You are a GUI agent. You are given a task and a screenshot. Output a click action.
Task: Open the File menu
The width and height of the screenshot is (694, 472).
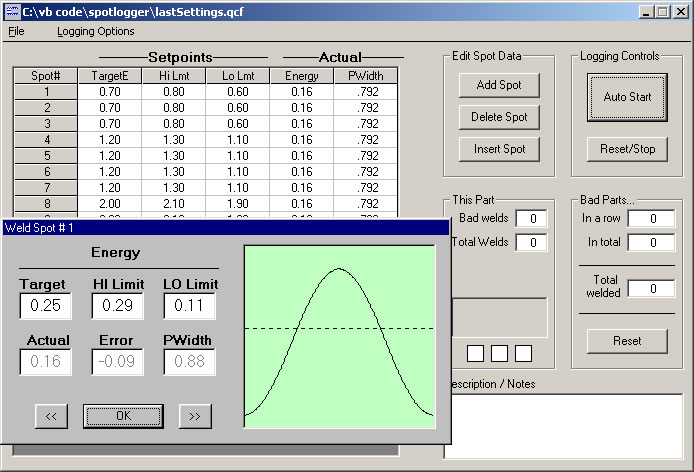pyautogui.click(x=16, y=31)
